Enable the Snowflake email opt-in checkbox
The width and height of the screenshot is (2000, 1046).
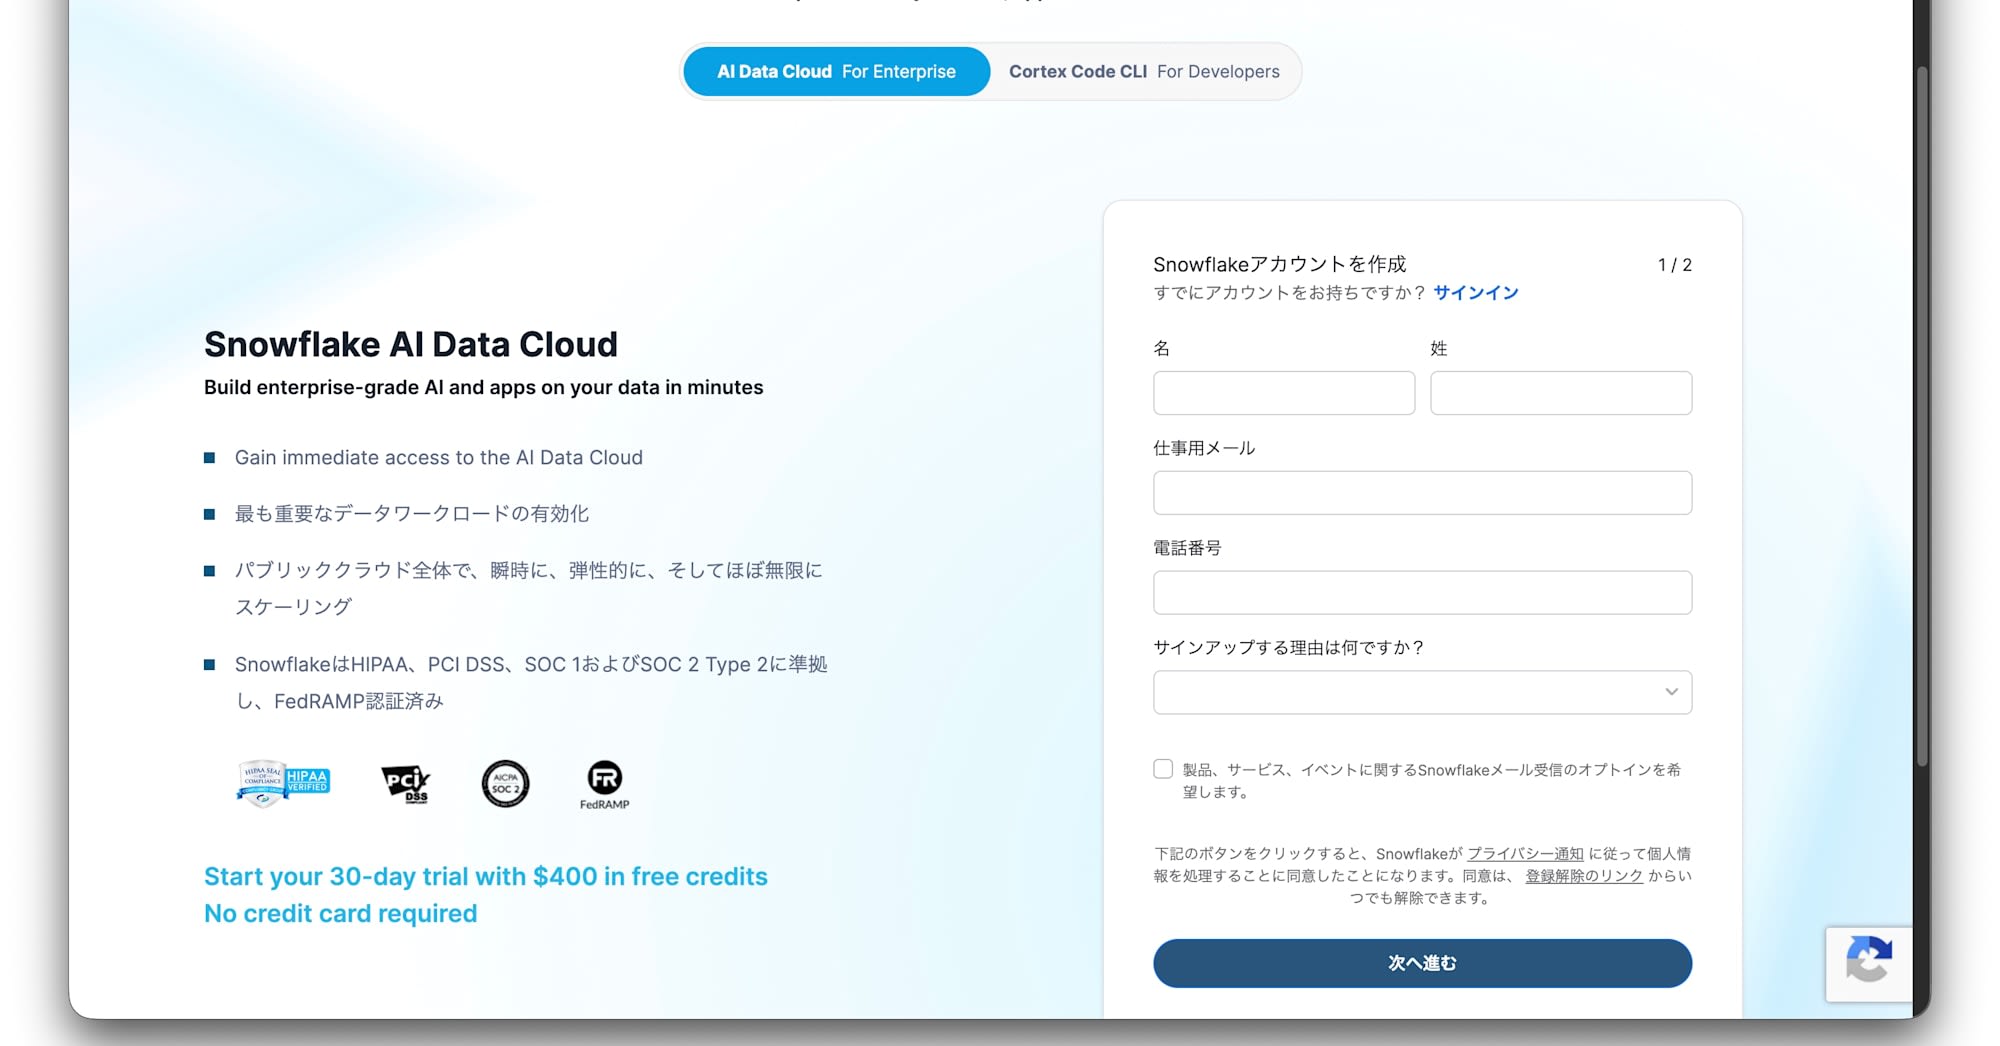1162,768
